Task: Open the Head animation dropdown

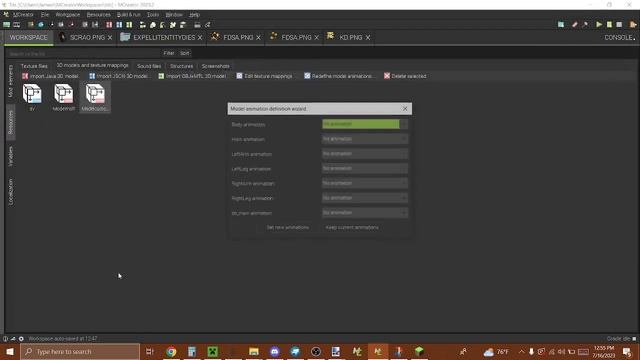Action: tap(364, 139)
